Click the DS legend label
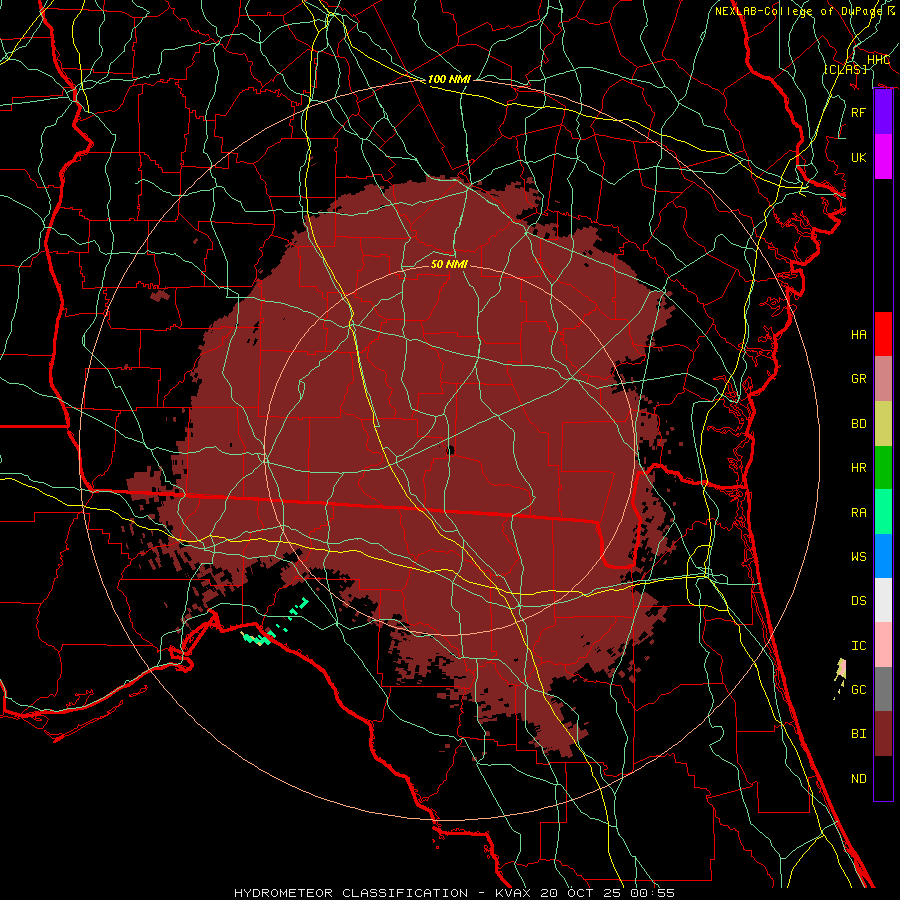The width and height of the screenshot is (900, 900). click(858, 601)
